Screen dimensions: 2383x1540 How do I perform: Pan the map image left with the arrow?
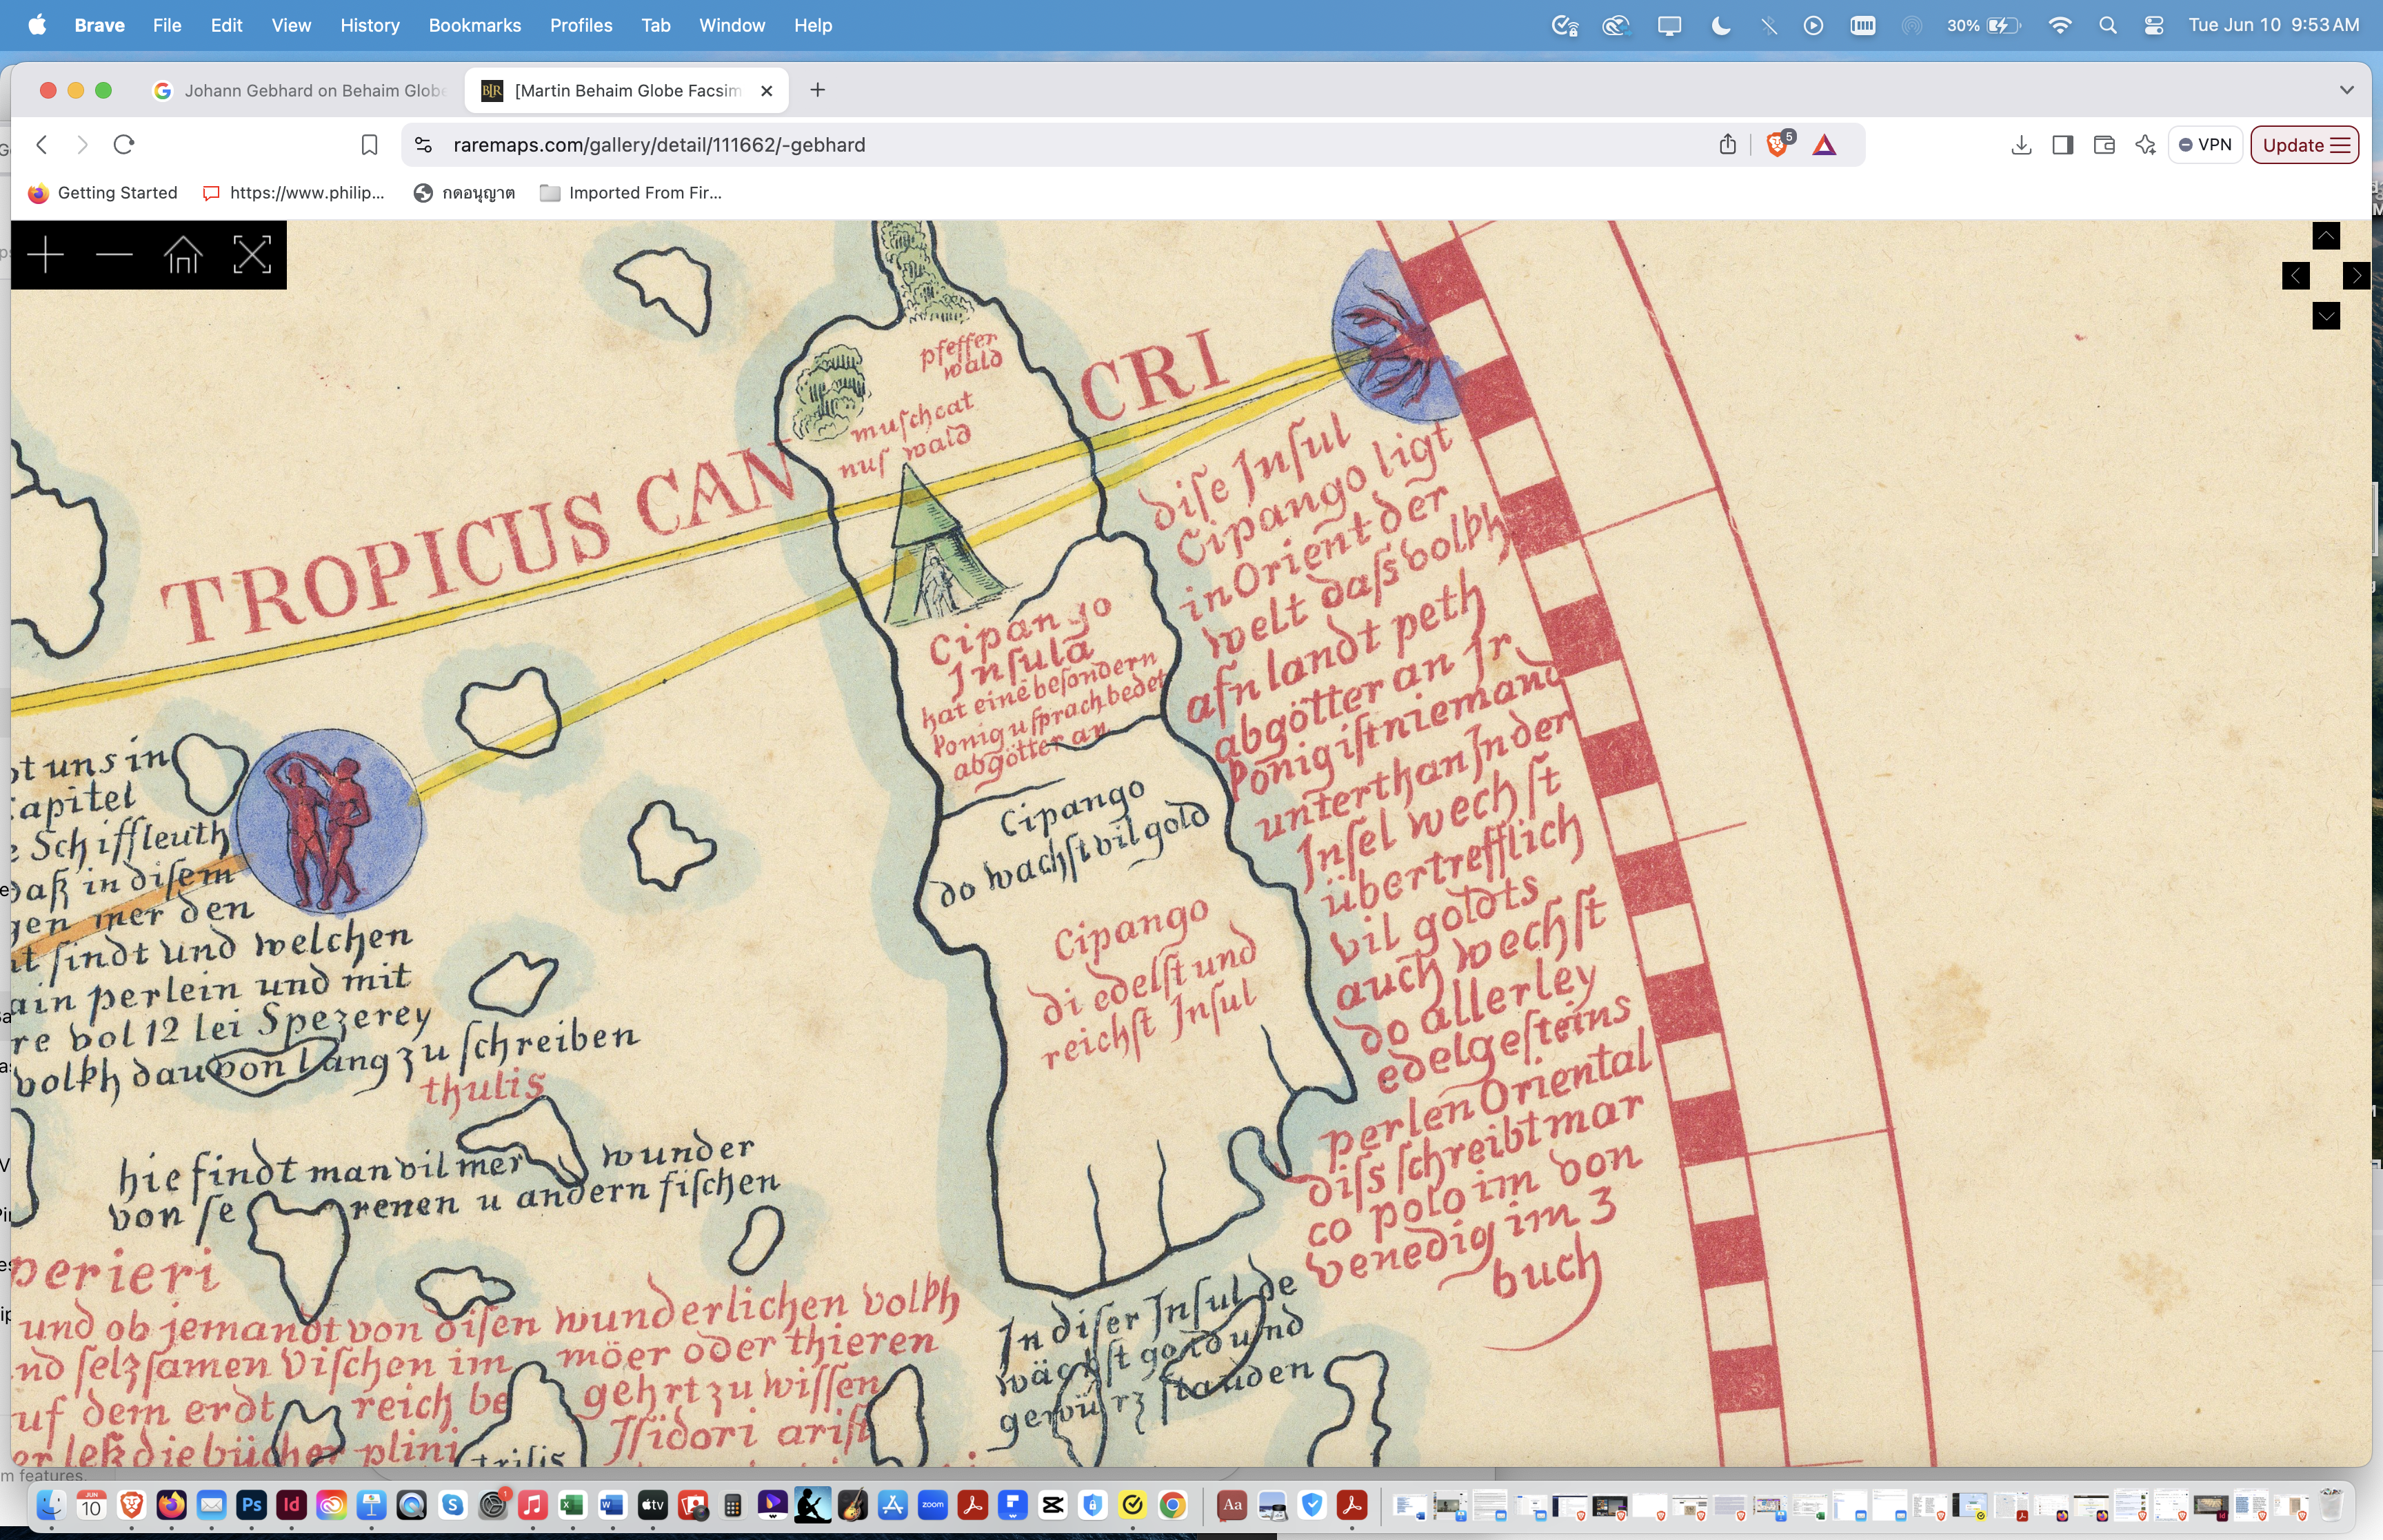pyautogui.click(x=2295, y=276)
